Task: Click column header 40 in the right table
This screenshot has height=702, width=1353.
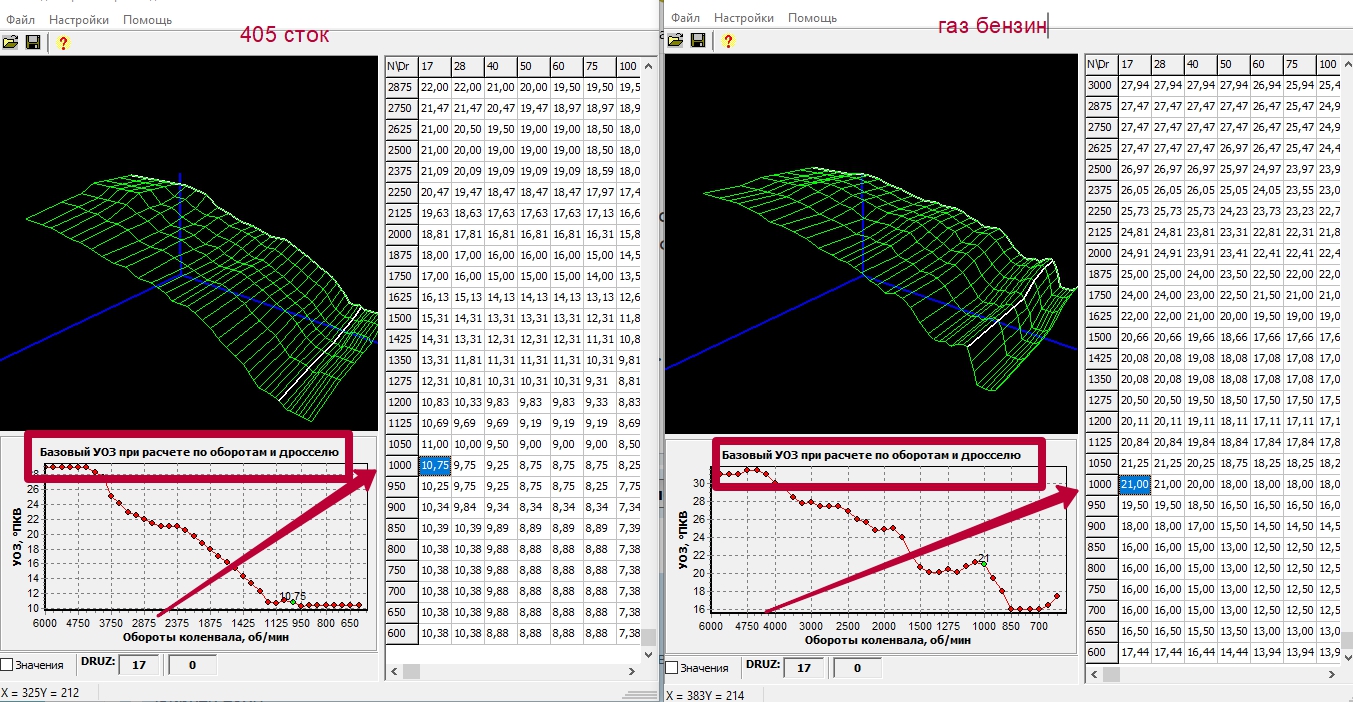Action: (1201, 64)
